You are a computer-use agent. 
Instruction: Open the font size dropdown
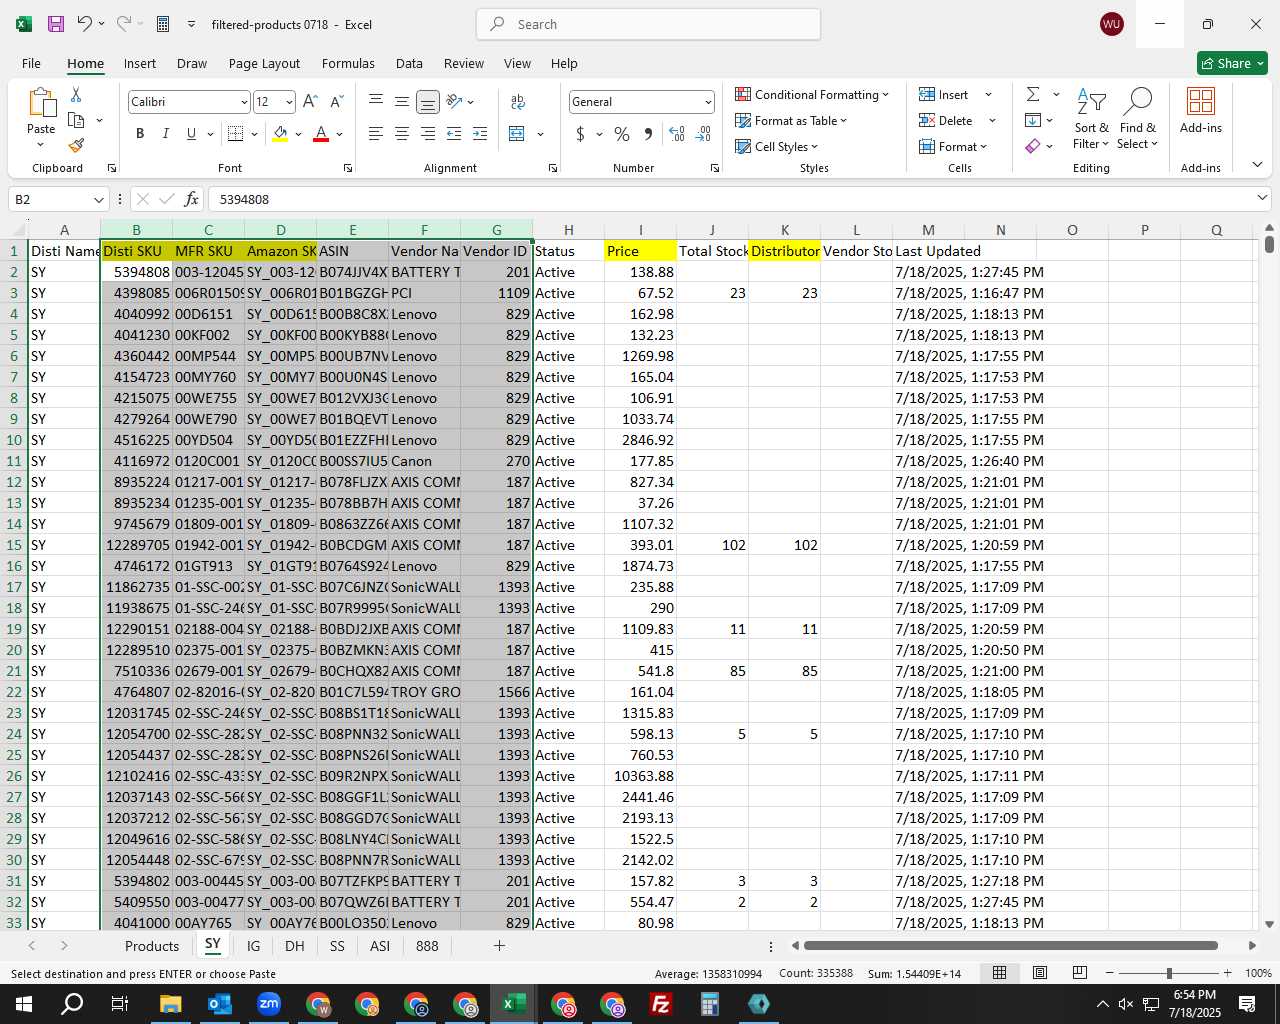(289, 102)
